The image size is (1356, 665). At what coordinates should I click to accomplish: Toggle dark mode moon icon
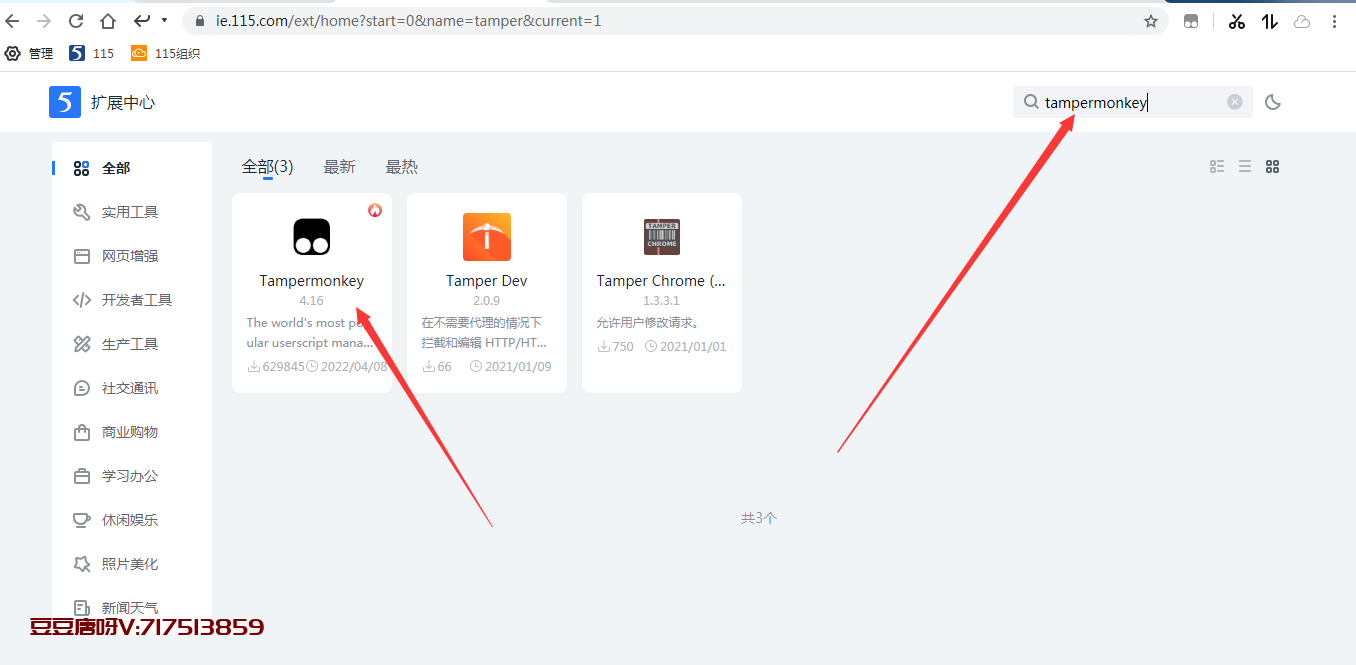pyautogui.click(x=1273, y=102)
